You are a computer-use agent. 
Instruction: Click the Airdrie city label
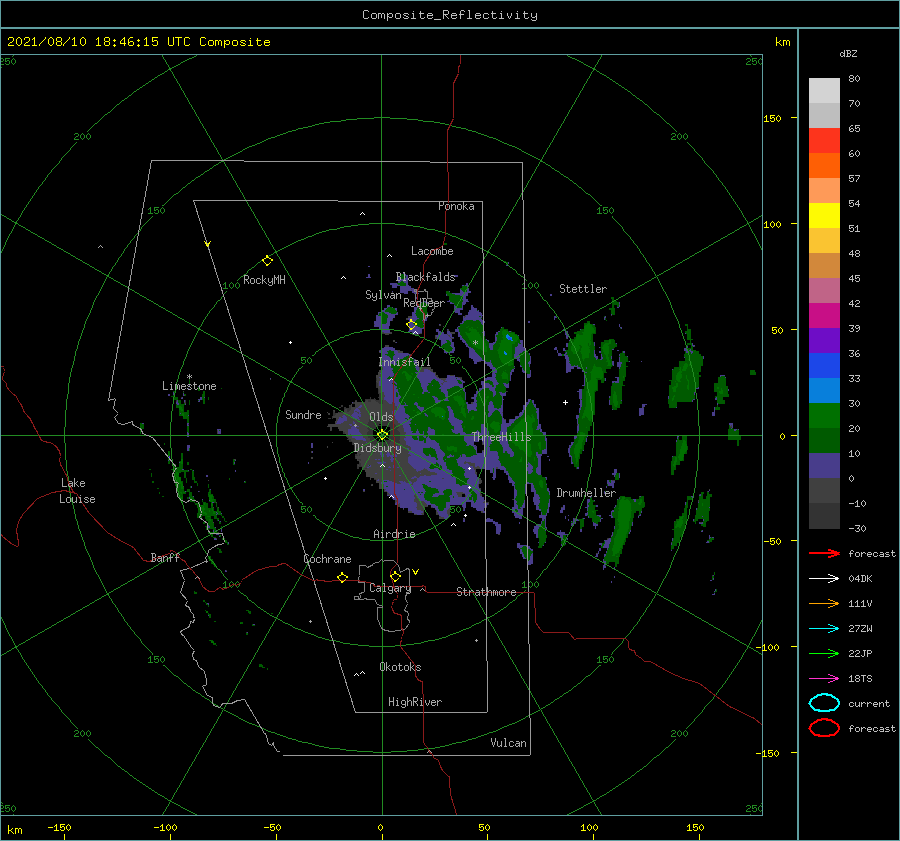pyautogui.click(x=394, y=534)
